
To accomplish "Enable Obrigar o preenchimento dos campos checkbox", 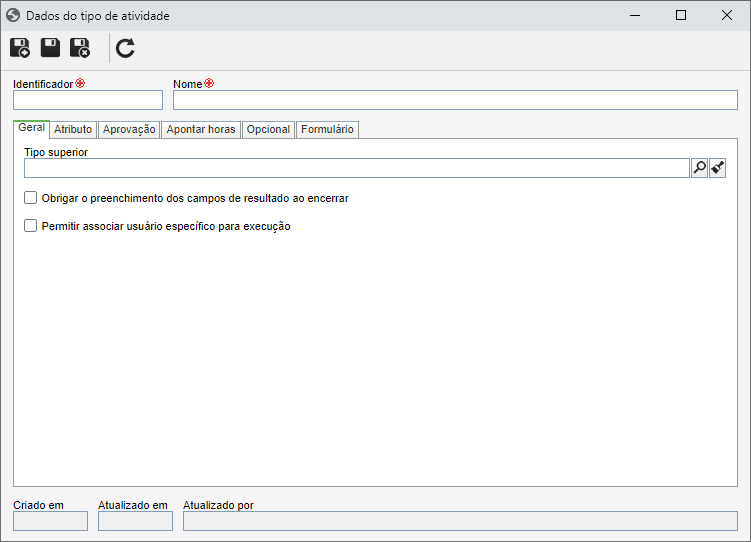I will pyautogui.click(x=31, y=198).
